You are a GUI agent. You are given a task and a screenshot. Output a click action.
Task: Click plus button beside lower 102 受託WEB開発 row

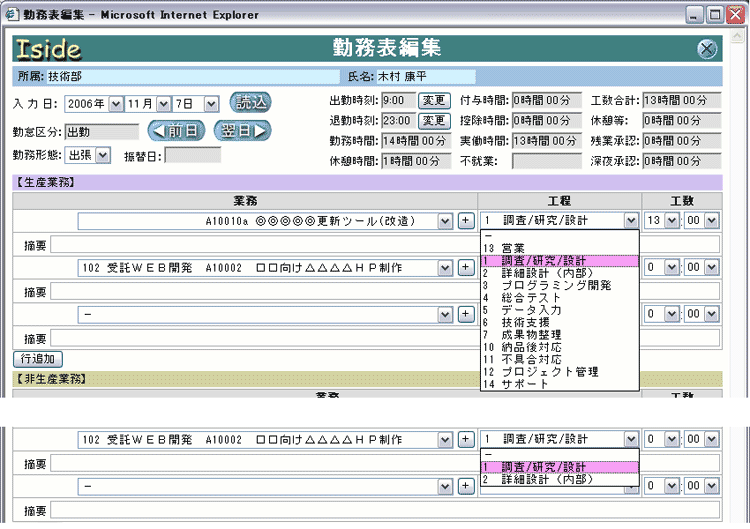point(466,439)
